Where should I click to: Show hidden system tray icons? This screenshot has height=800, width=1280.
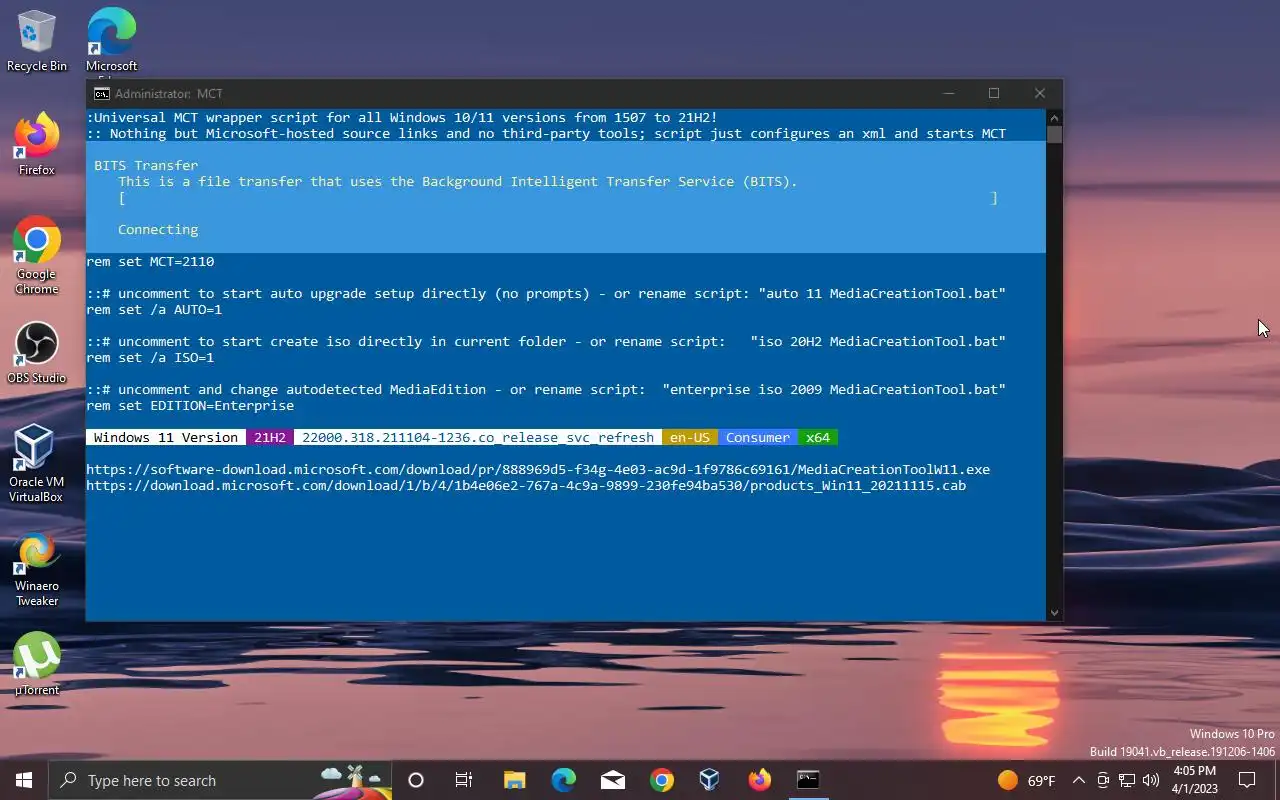[x=1078, y=780]
